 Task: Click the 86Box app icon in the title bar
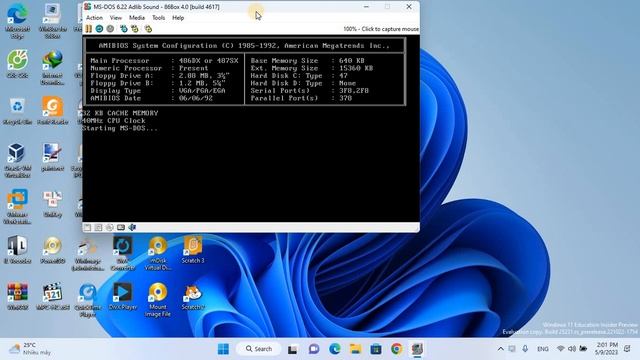pos(87,7)
